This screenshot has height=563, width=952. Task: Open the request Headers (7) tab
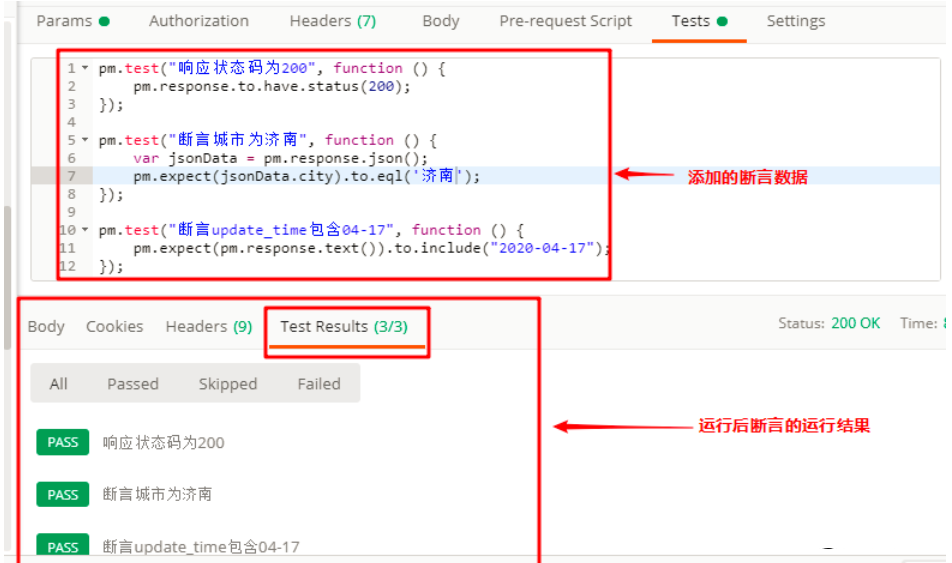pos(332,21)
